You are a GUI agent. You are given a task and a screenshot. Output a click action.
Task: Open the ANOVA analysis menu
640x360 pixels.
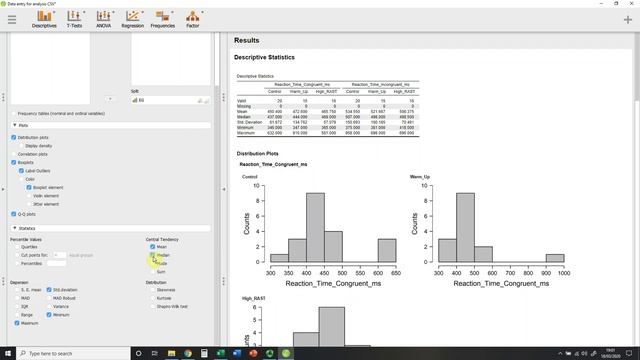pyautogui.click(x=103, y=19)
